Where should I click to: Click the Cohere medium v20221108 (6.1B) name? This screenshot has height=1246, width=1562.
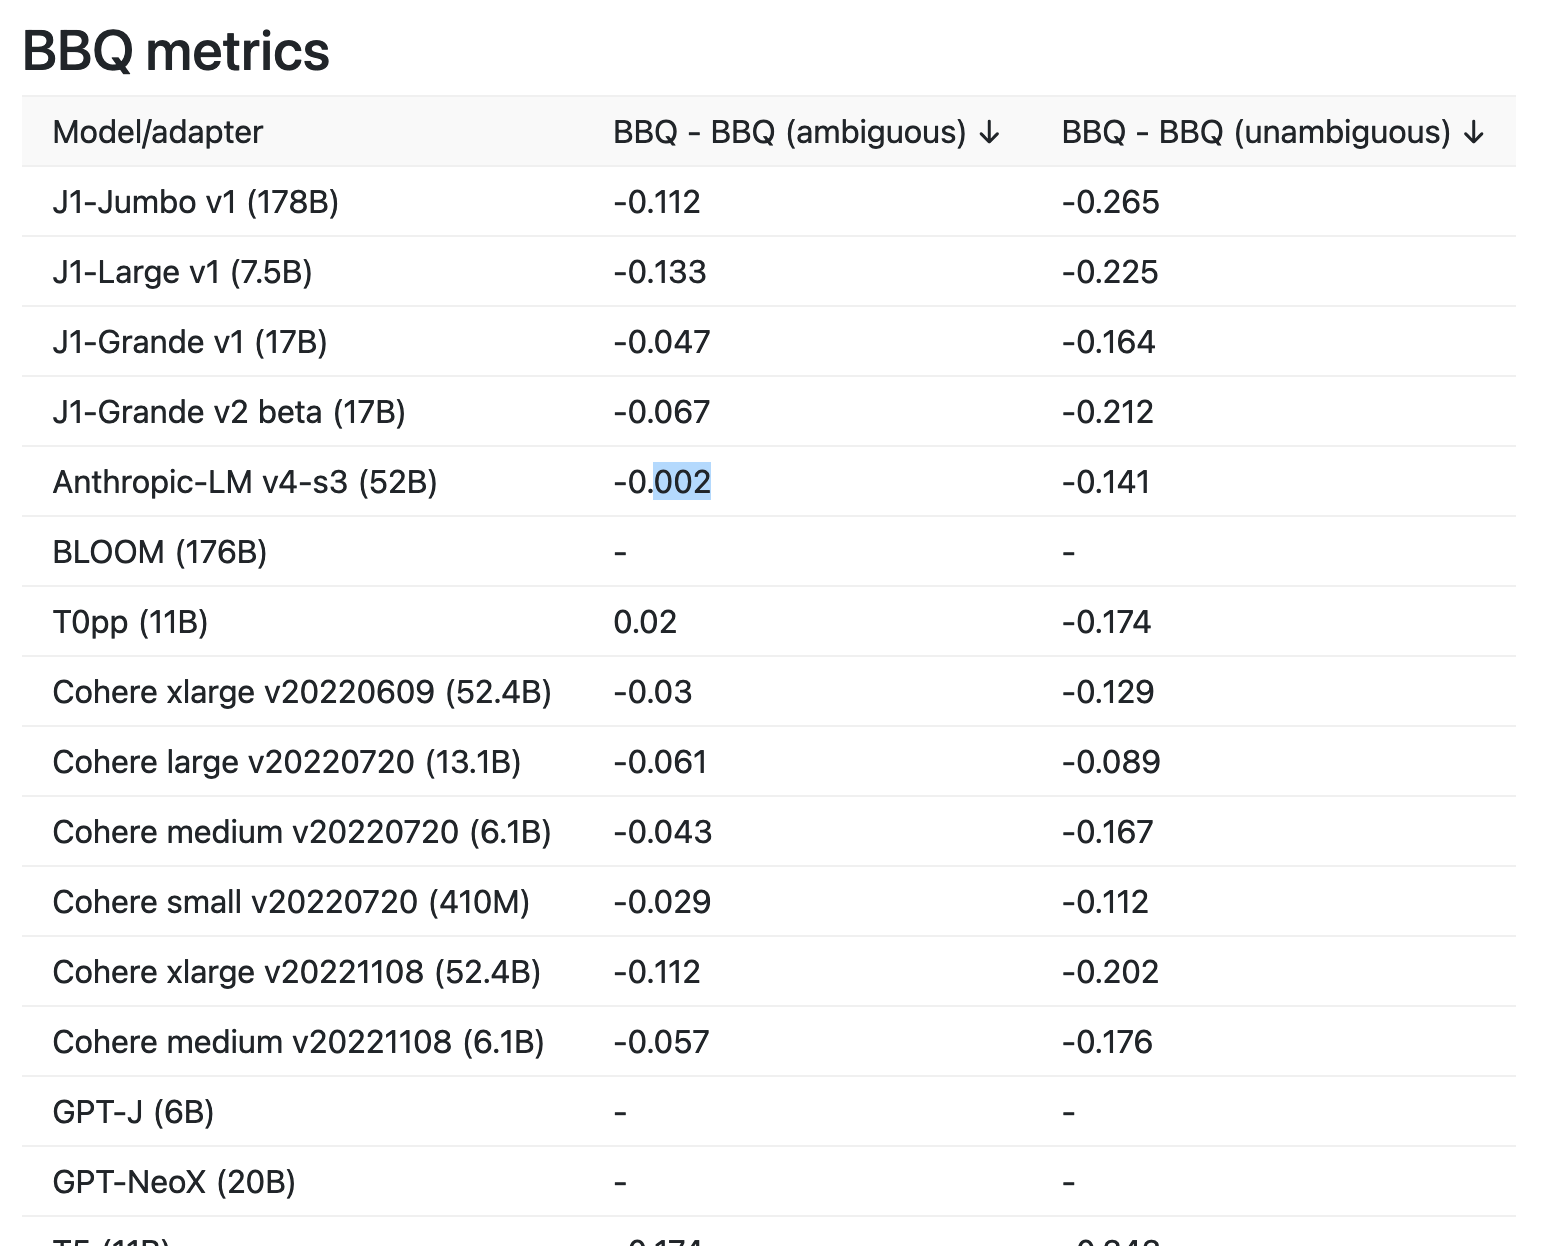[298, 1042]
